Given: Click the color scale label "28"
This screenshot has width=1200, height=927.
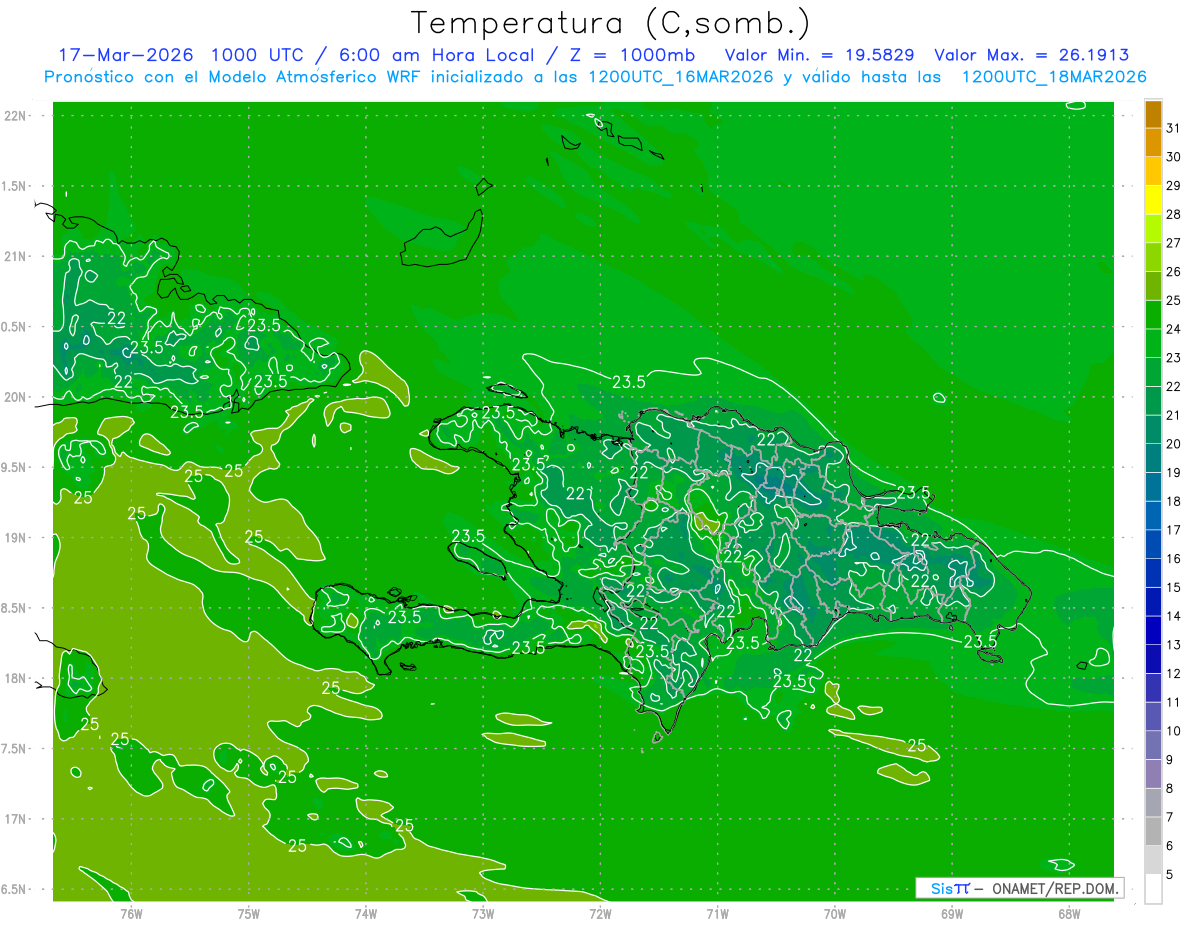Looking at the screenshot, I should pyautogui.click(x=1174, y=214).
